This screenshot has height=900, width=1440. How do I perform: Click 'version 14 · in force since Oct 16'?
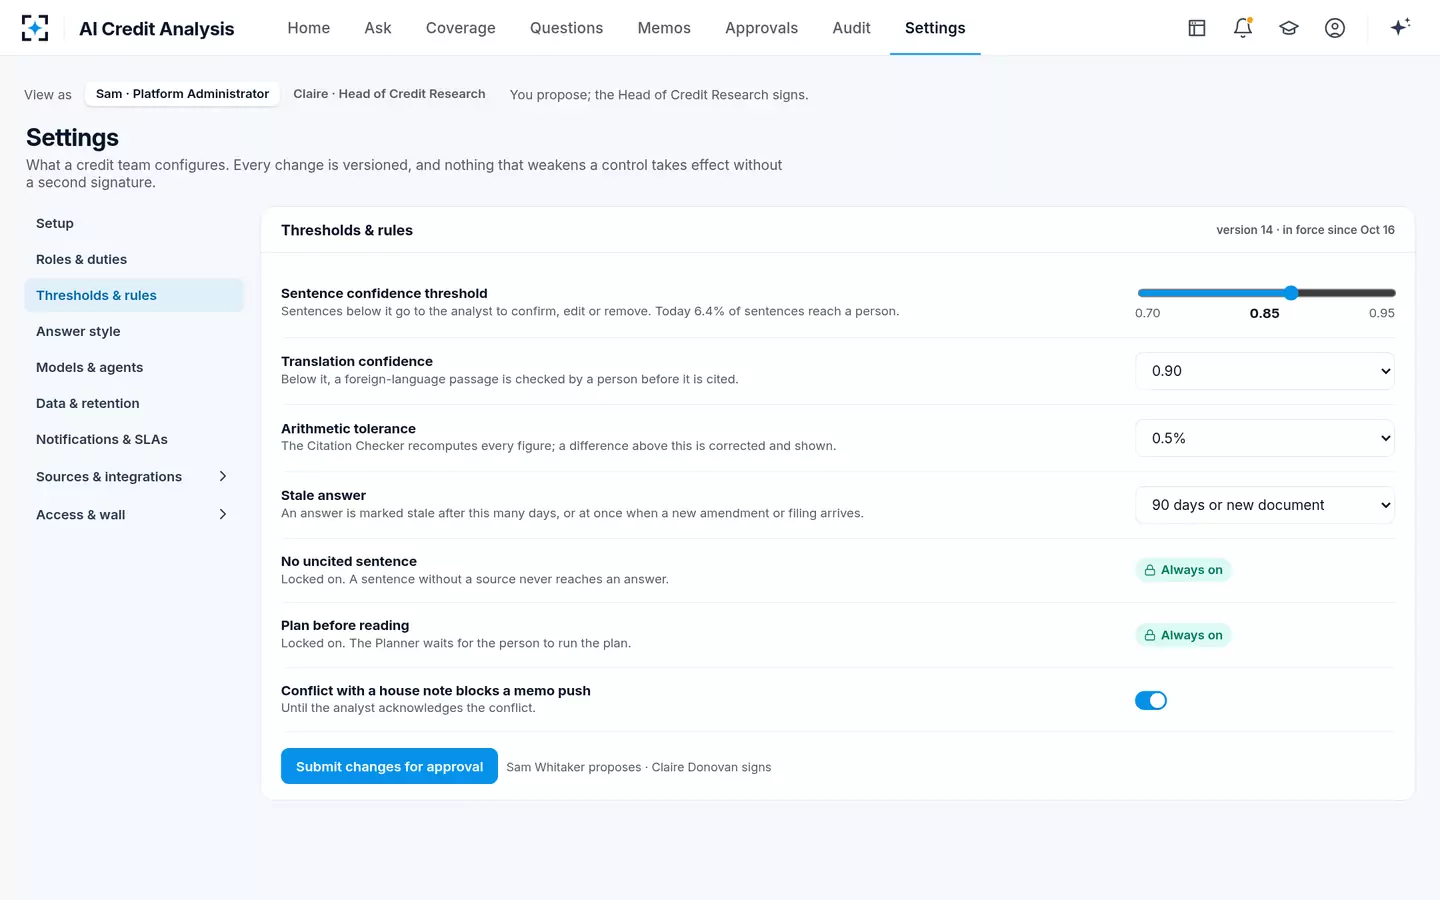[1305, 230]
